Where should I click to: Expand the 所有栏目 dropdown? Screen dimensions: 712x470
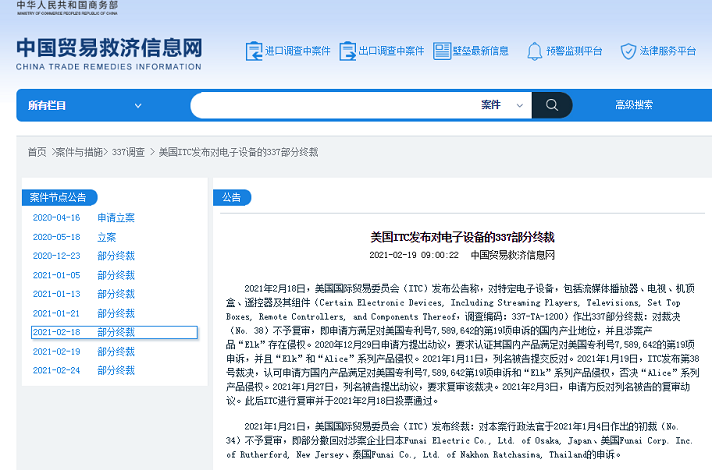click(85, 105)
